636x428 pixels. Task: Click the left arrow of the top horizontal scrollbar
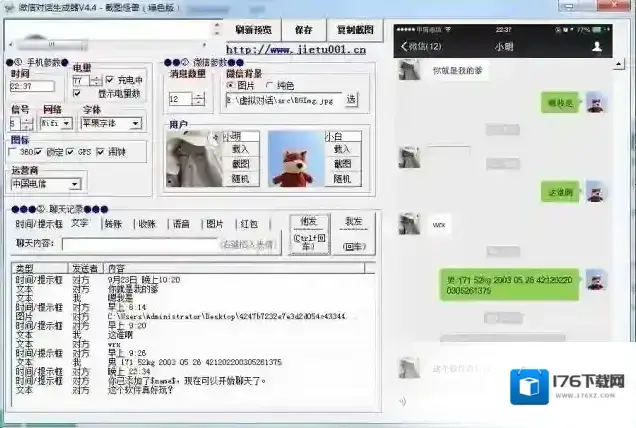(x=11, y=45)
